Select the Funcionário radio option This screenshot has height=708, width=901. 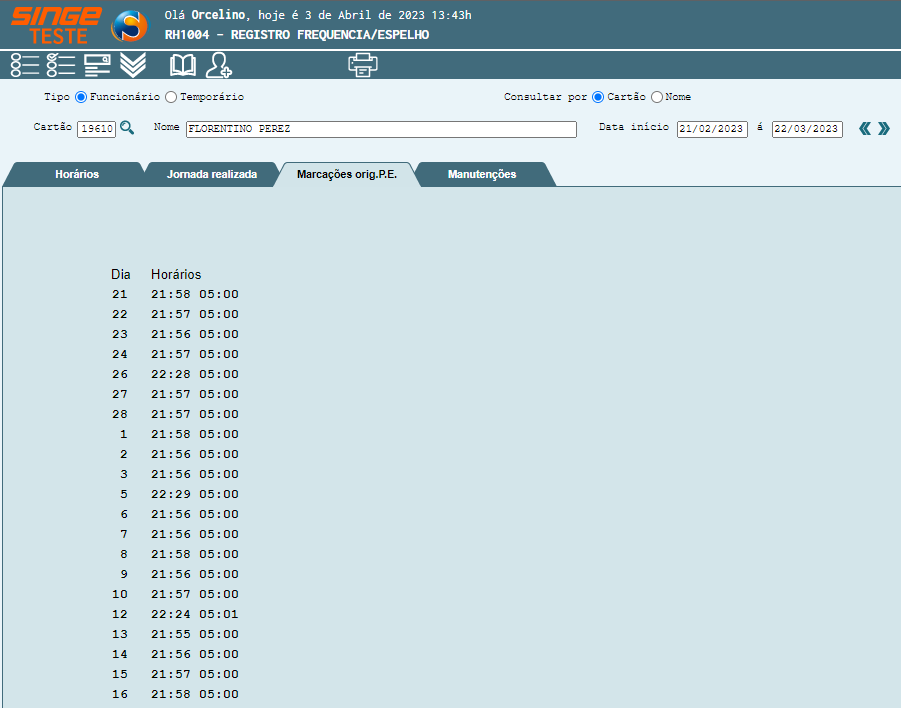[81, 97]
